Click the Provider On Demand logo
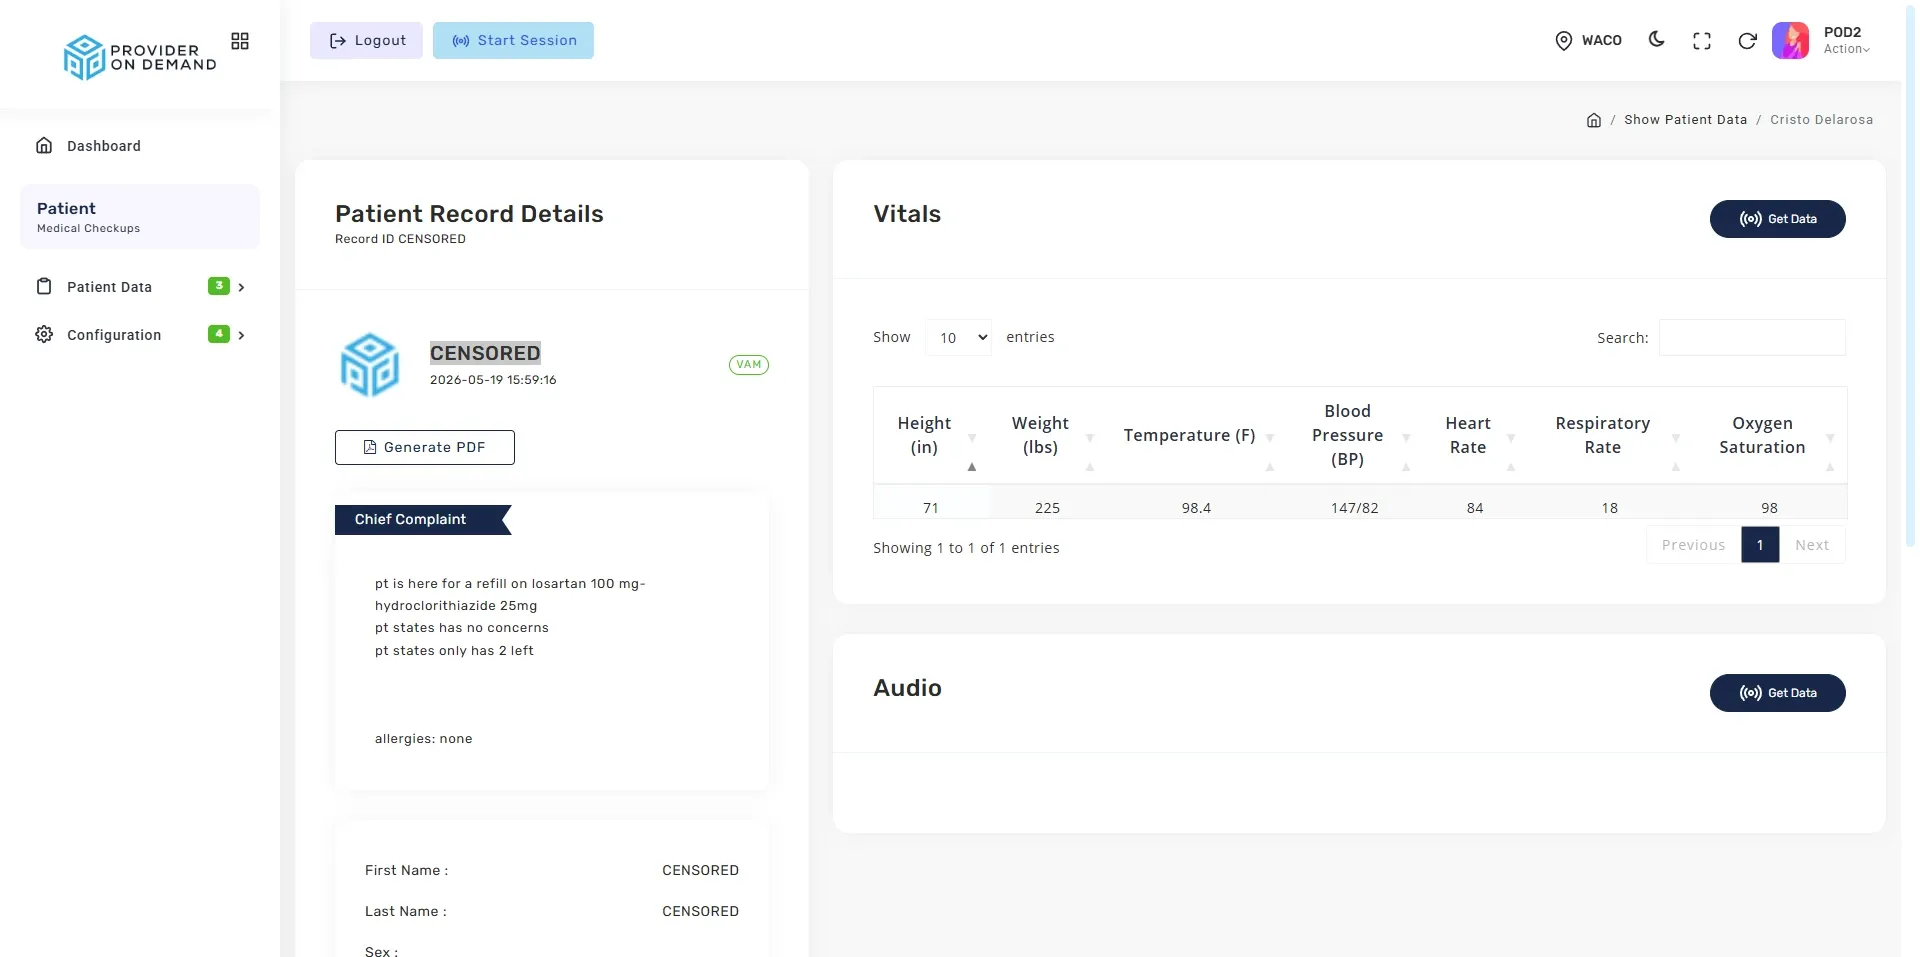 click(140, 57)
